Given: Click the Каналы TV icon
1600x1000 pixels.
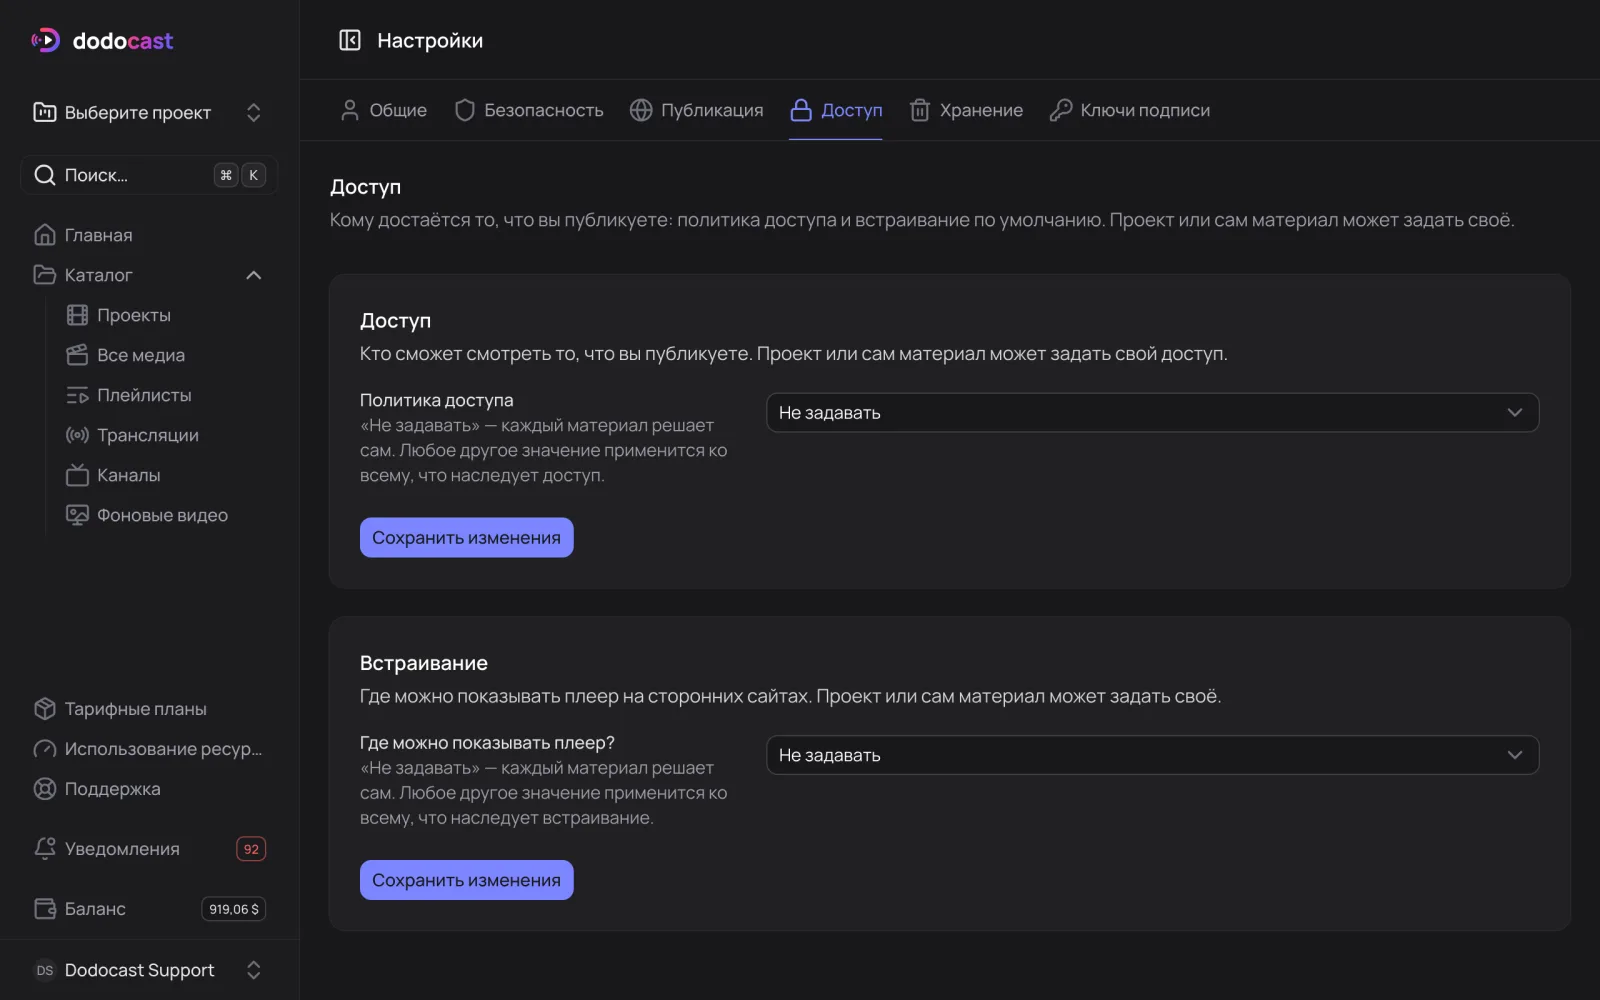Looking at the screenshot, I should click(x=77, y=475).
